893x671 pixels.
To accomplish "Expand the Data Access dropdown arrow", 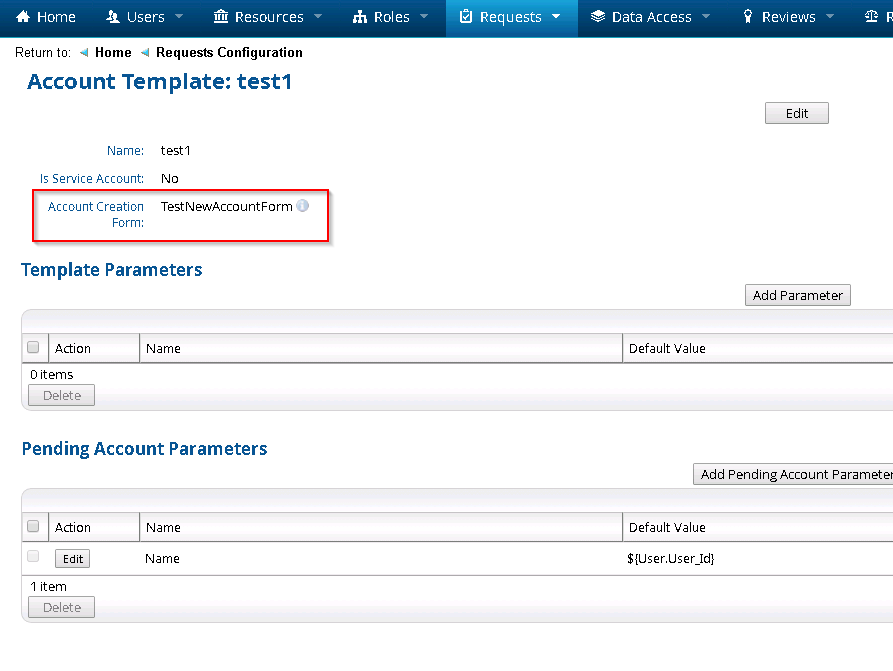I will 705,17.
